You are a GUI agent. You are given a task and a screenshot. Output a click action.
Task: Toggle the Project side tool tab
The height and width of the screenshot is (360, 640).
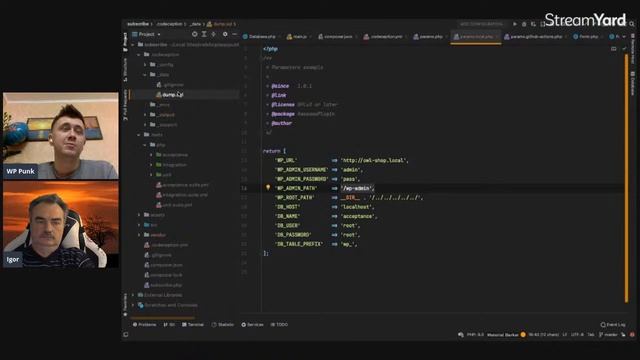point(125,42)
